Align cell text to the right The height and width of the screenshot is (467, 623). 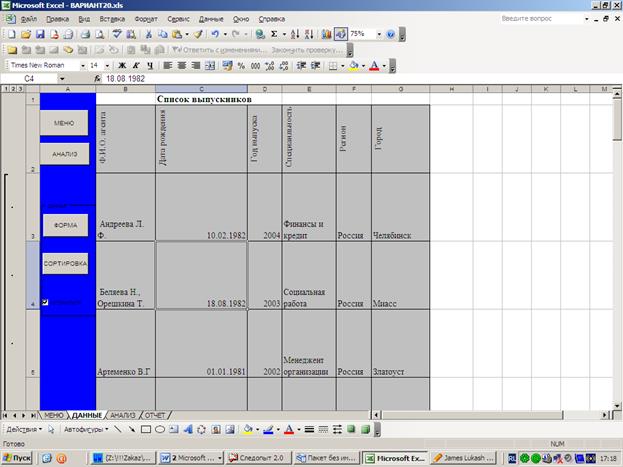click(x=195, y=66)
